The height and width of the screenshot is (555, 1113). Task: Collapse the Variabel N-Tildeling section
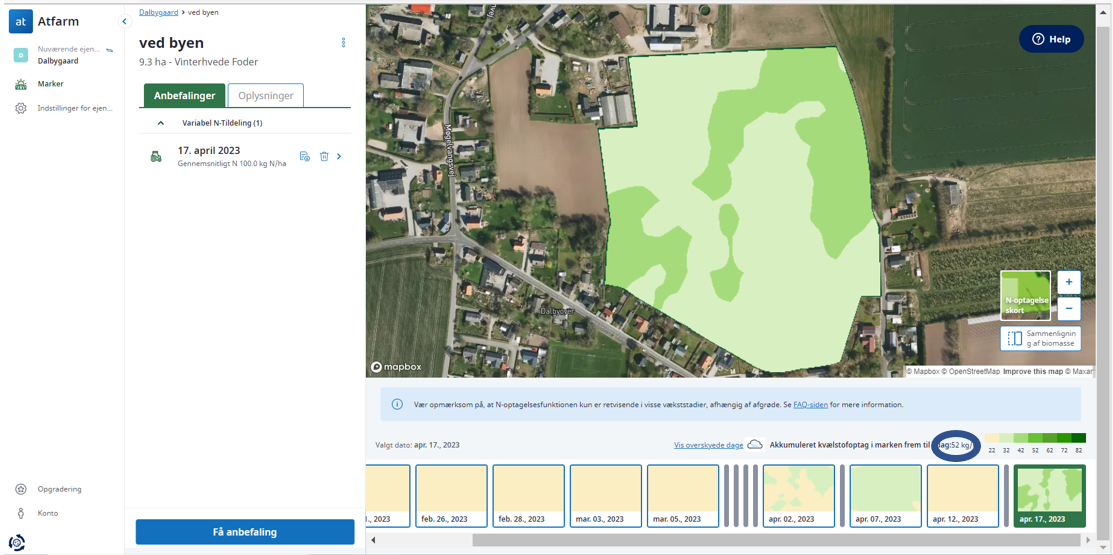point(161,123)
